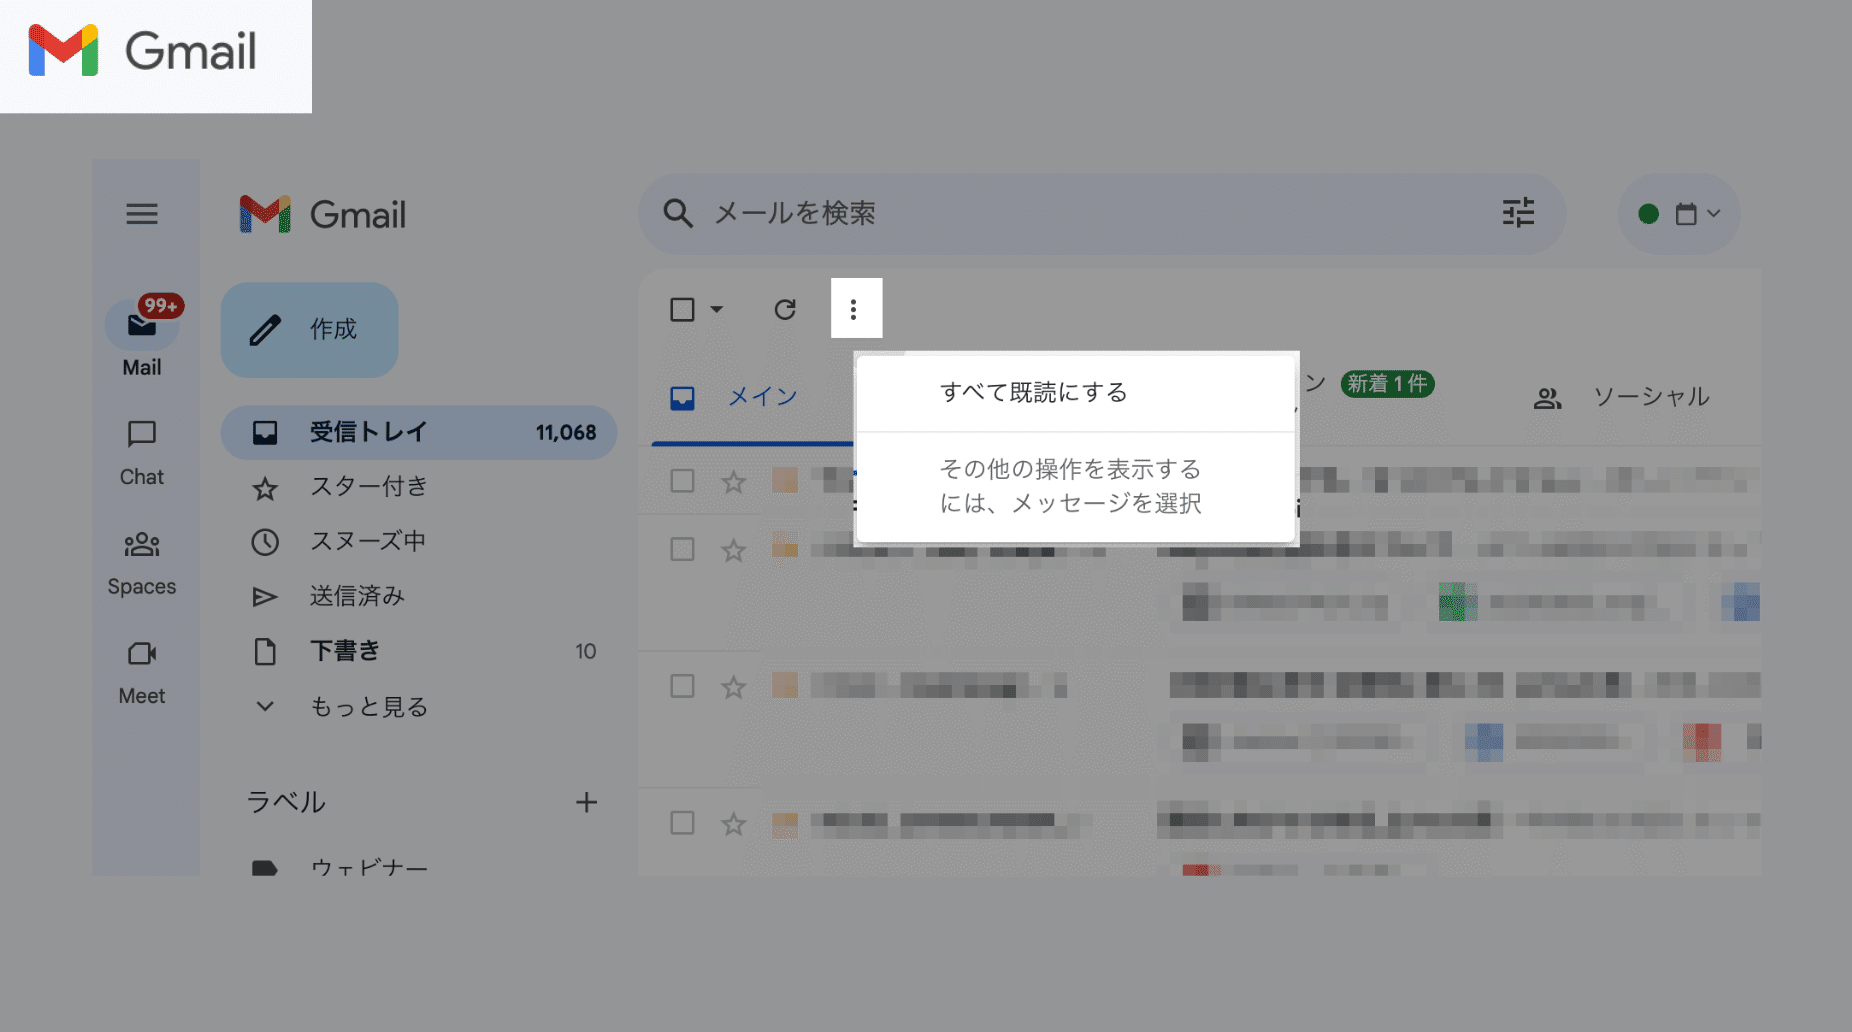This screenshot has height=1032, width=1852.
Task: Click the 11,068 inbox count
Action: [x=566, y=432]
